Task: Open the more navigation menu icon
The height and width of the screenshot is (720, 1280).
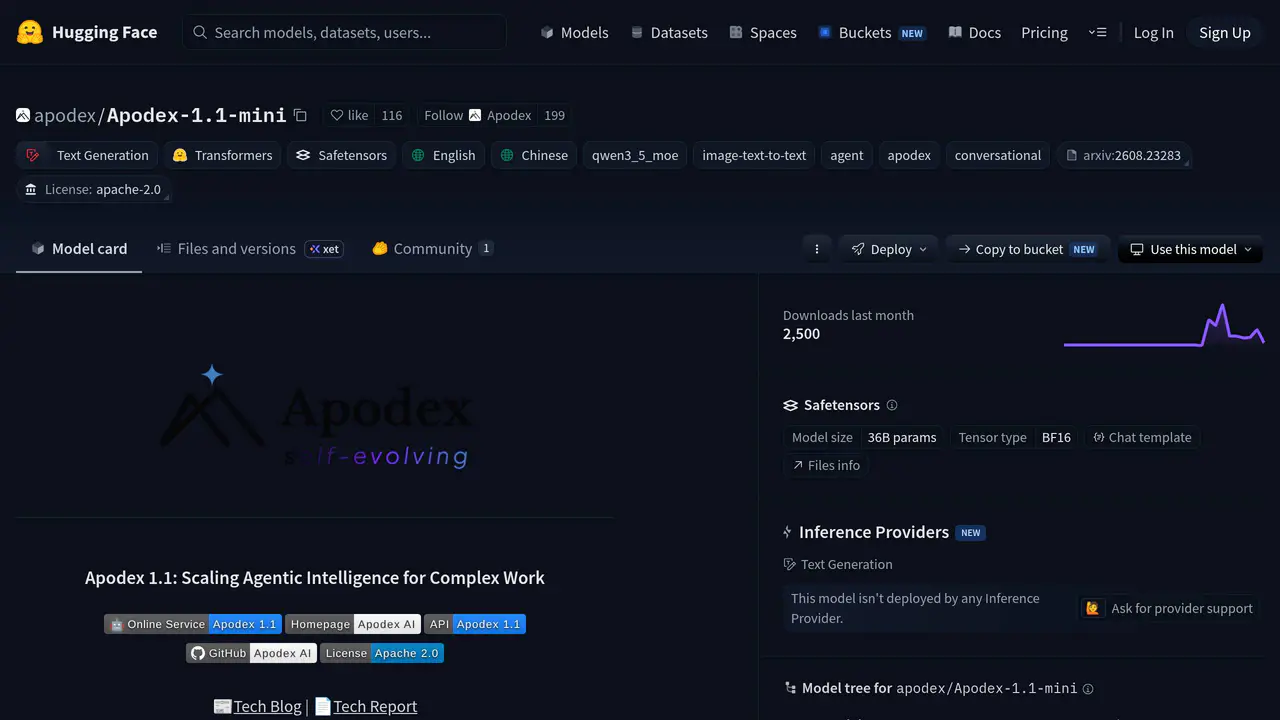Action: [x=1097, y=32]
